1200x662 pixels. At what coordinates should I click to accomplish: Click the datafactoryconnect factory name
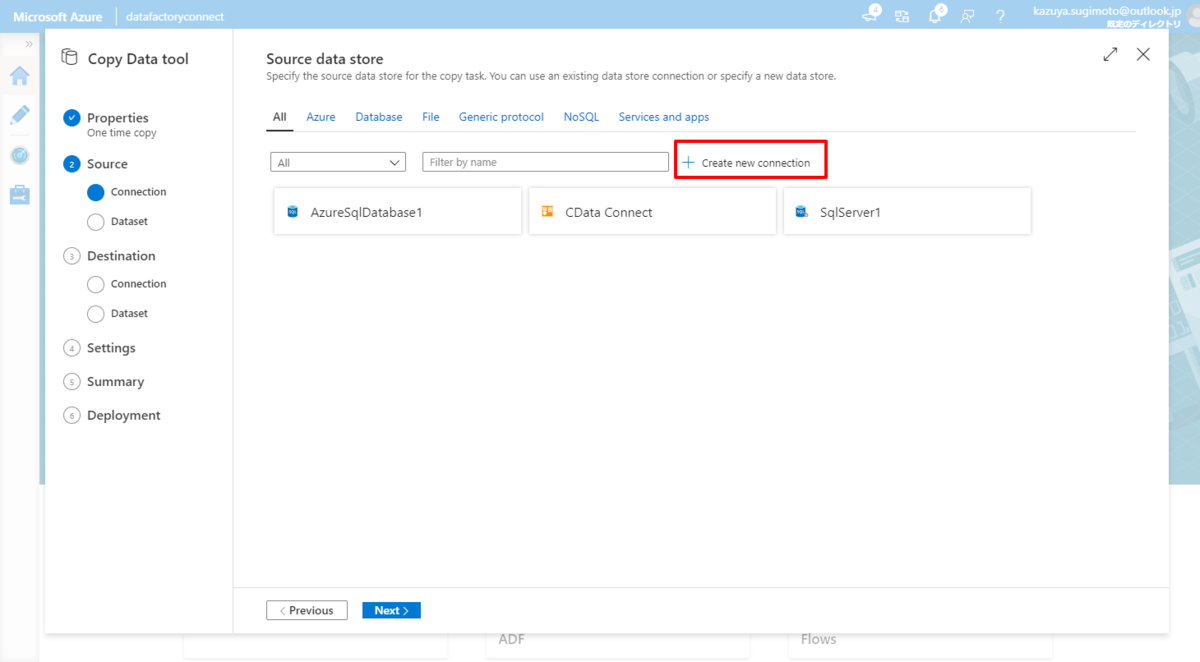[175, 17]
